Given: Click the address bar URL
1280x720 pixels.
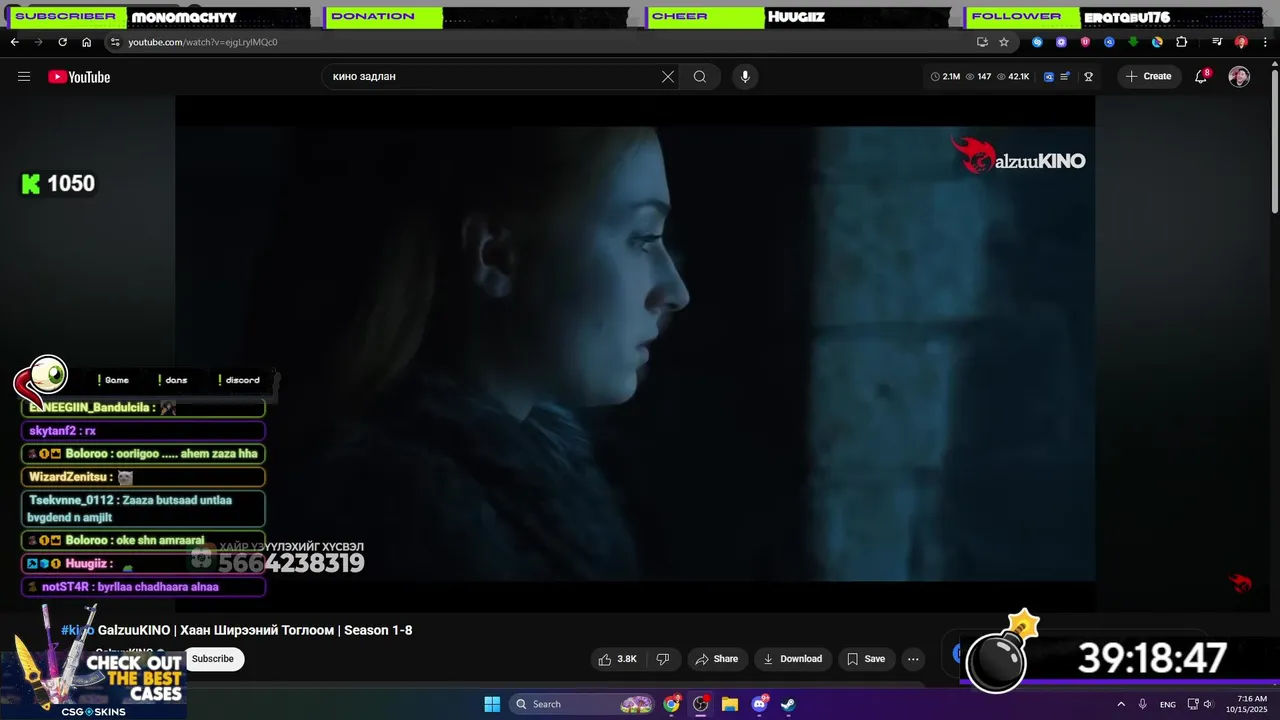Looking at the screenshot, I should (203, 42).
